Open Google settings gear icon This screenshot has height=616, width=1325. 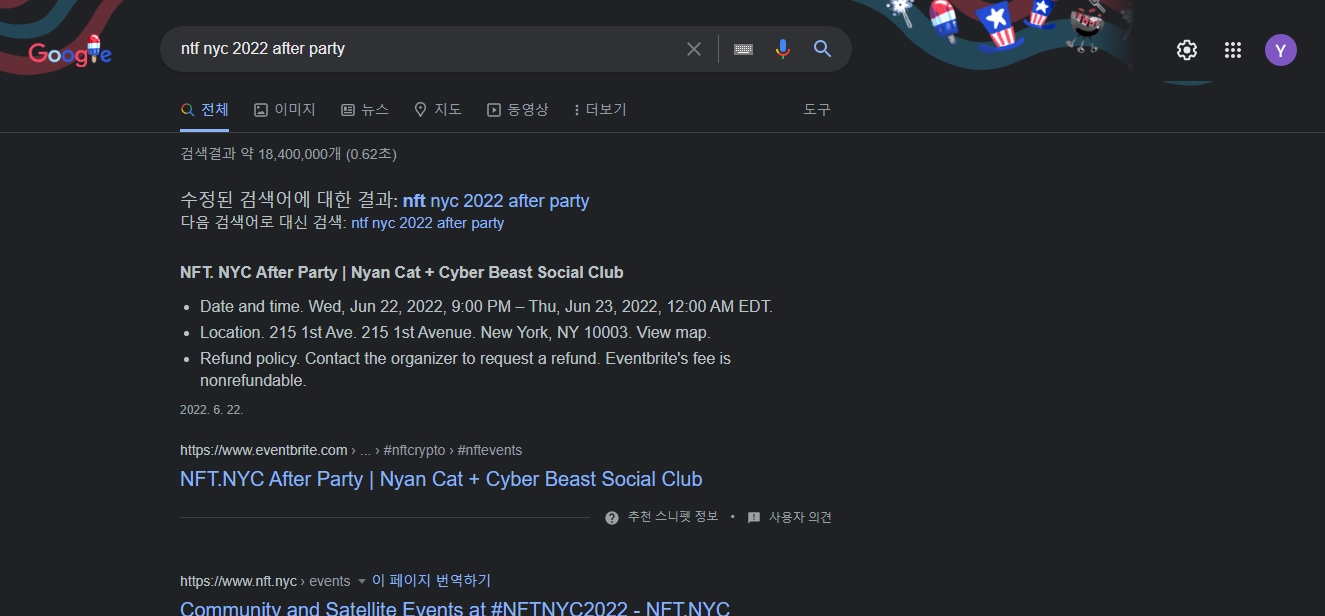1187,50
